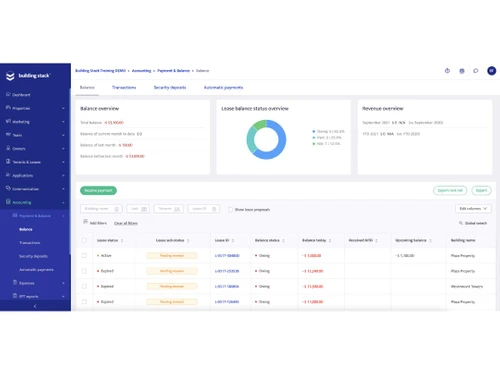The image size is (500, 375).
Task: Enable Show lease proposals checkbox
Action: coord(230,209)
